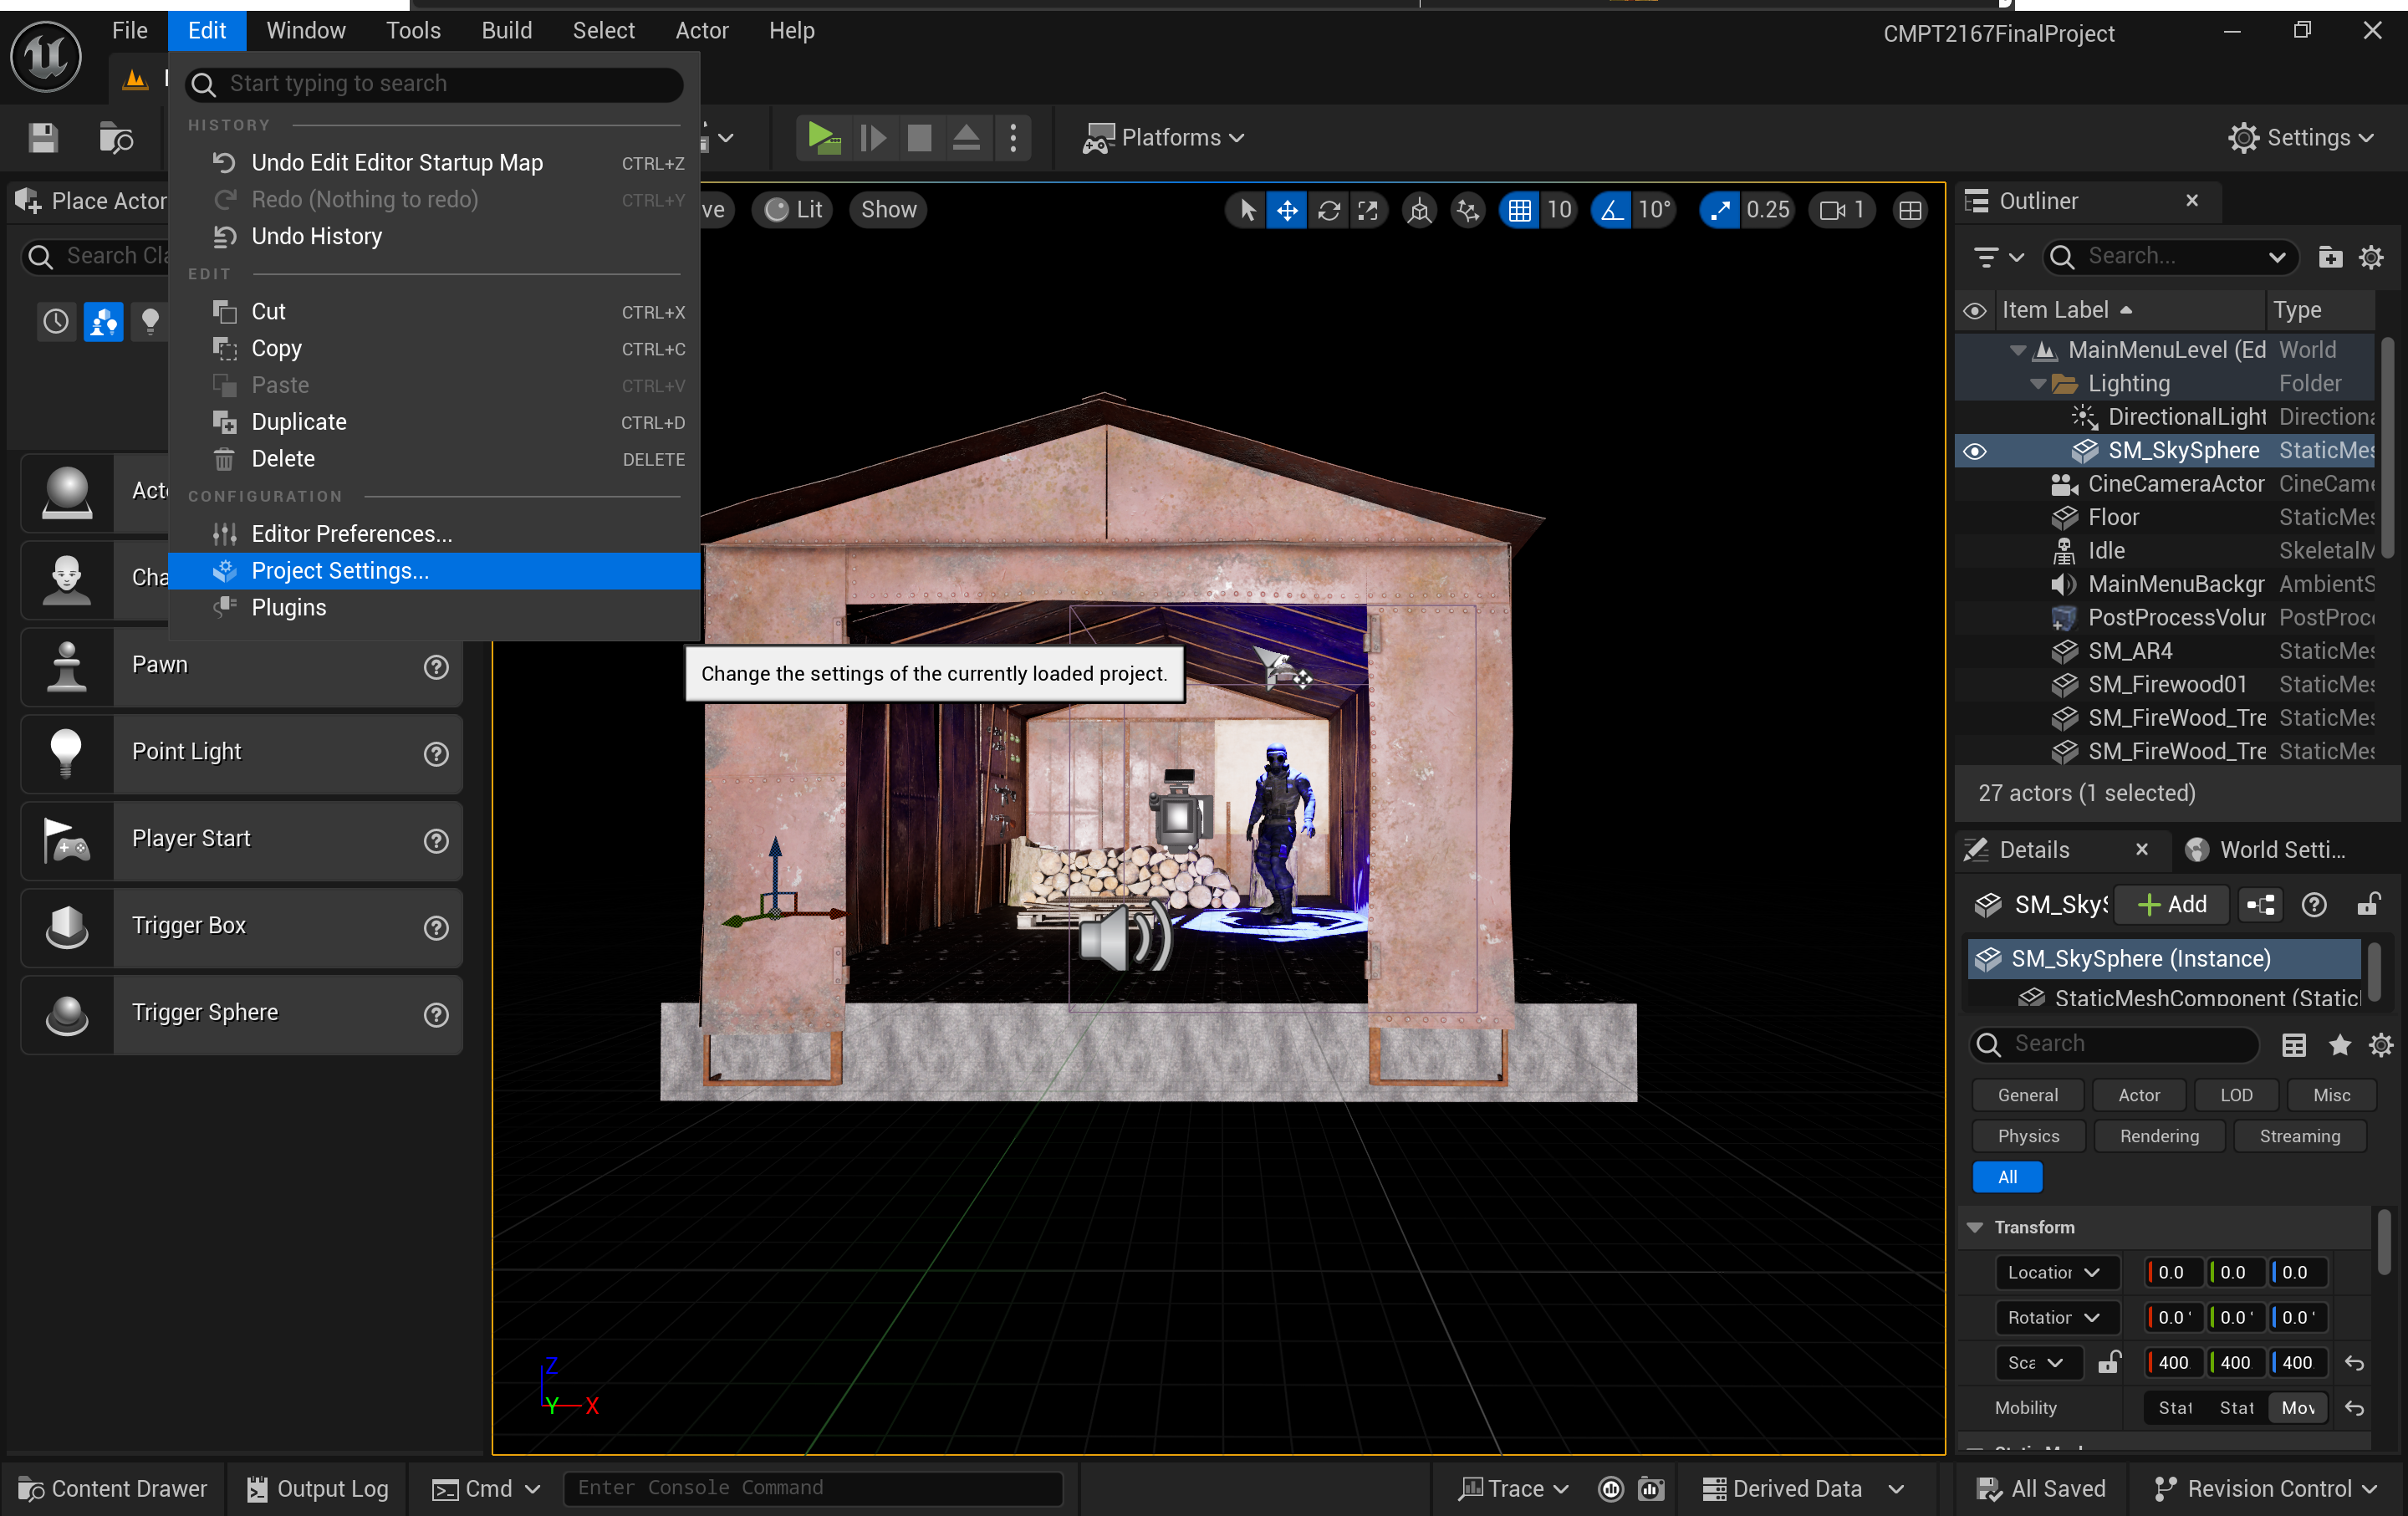
Task: Activate the Rotate gizmo tool
Action: click(x=1328, y=210)
